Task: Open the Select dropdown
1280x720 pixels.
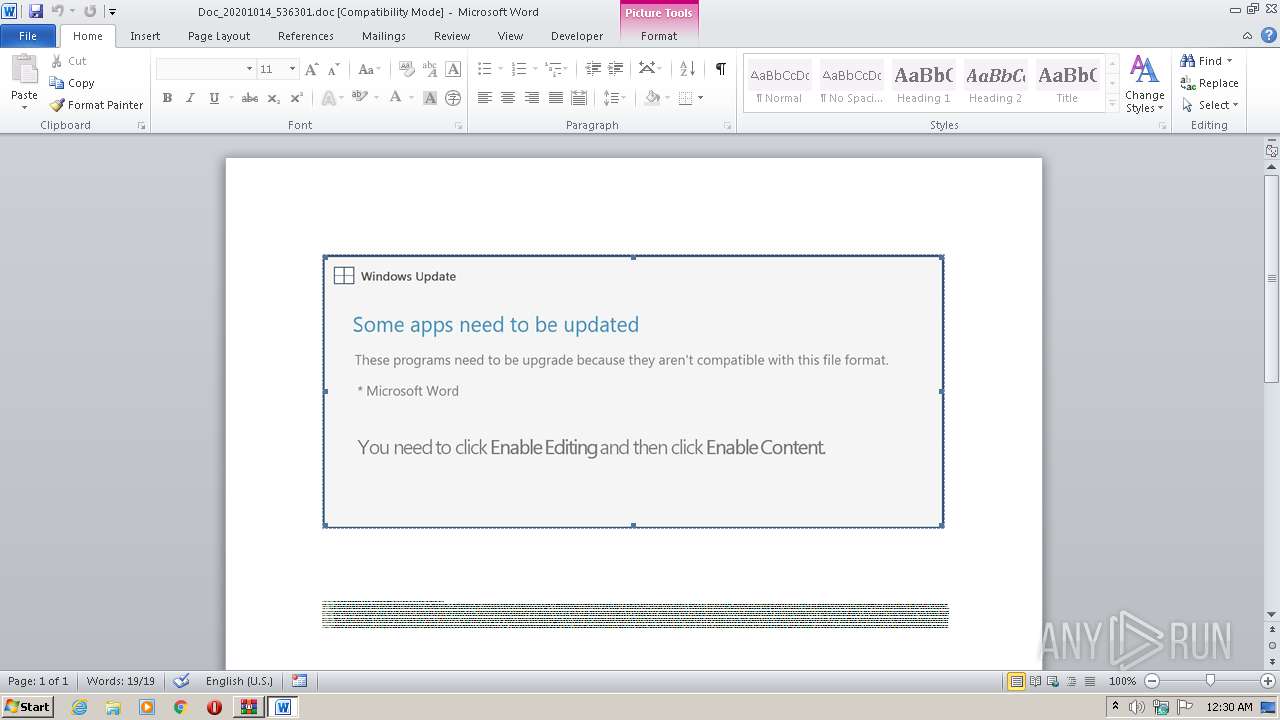Action: 1210,105
